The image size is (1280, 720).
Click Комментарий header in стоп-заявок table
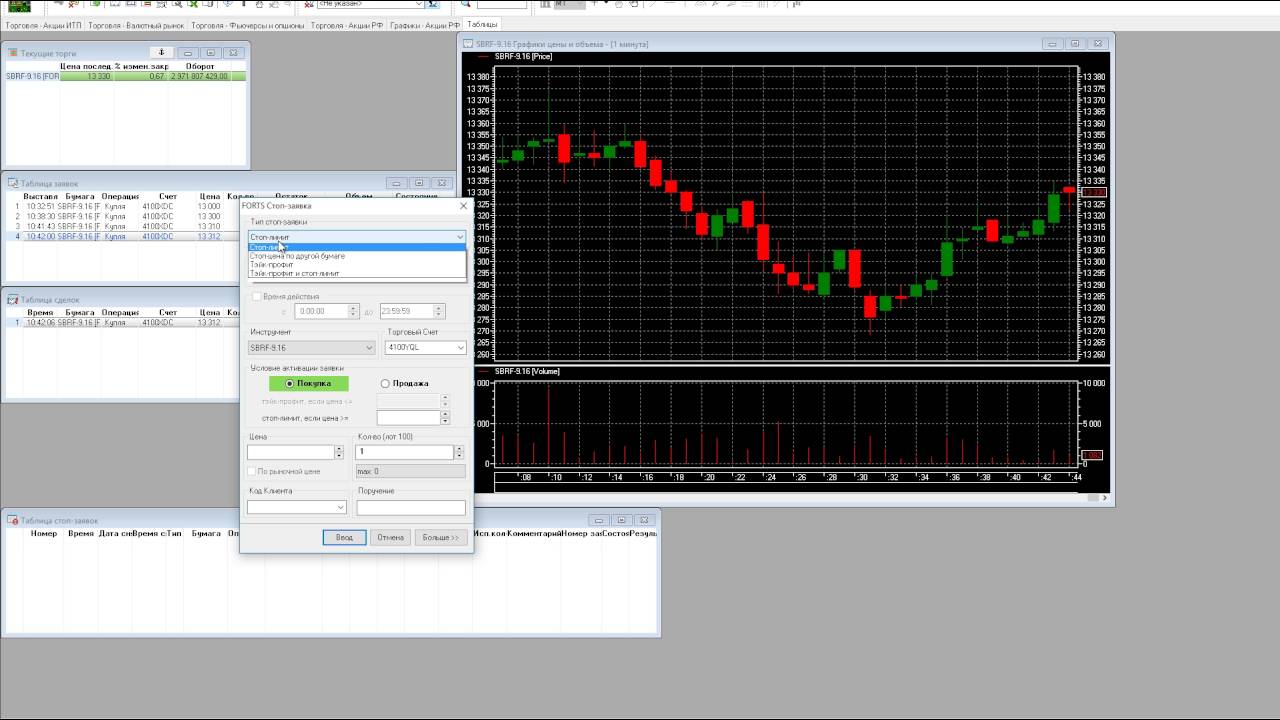pyautogui.click(x=533, y=533)
